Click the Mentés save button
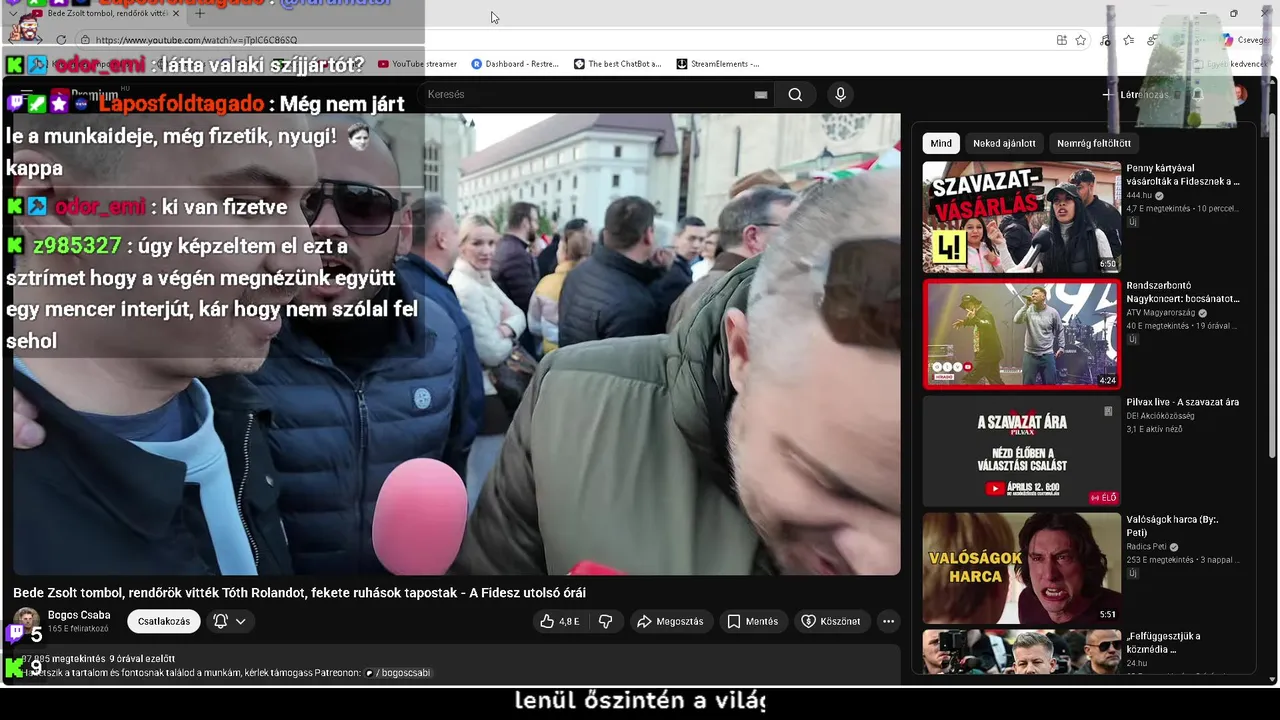1280x720 pixels. [x=752, y=621]
